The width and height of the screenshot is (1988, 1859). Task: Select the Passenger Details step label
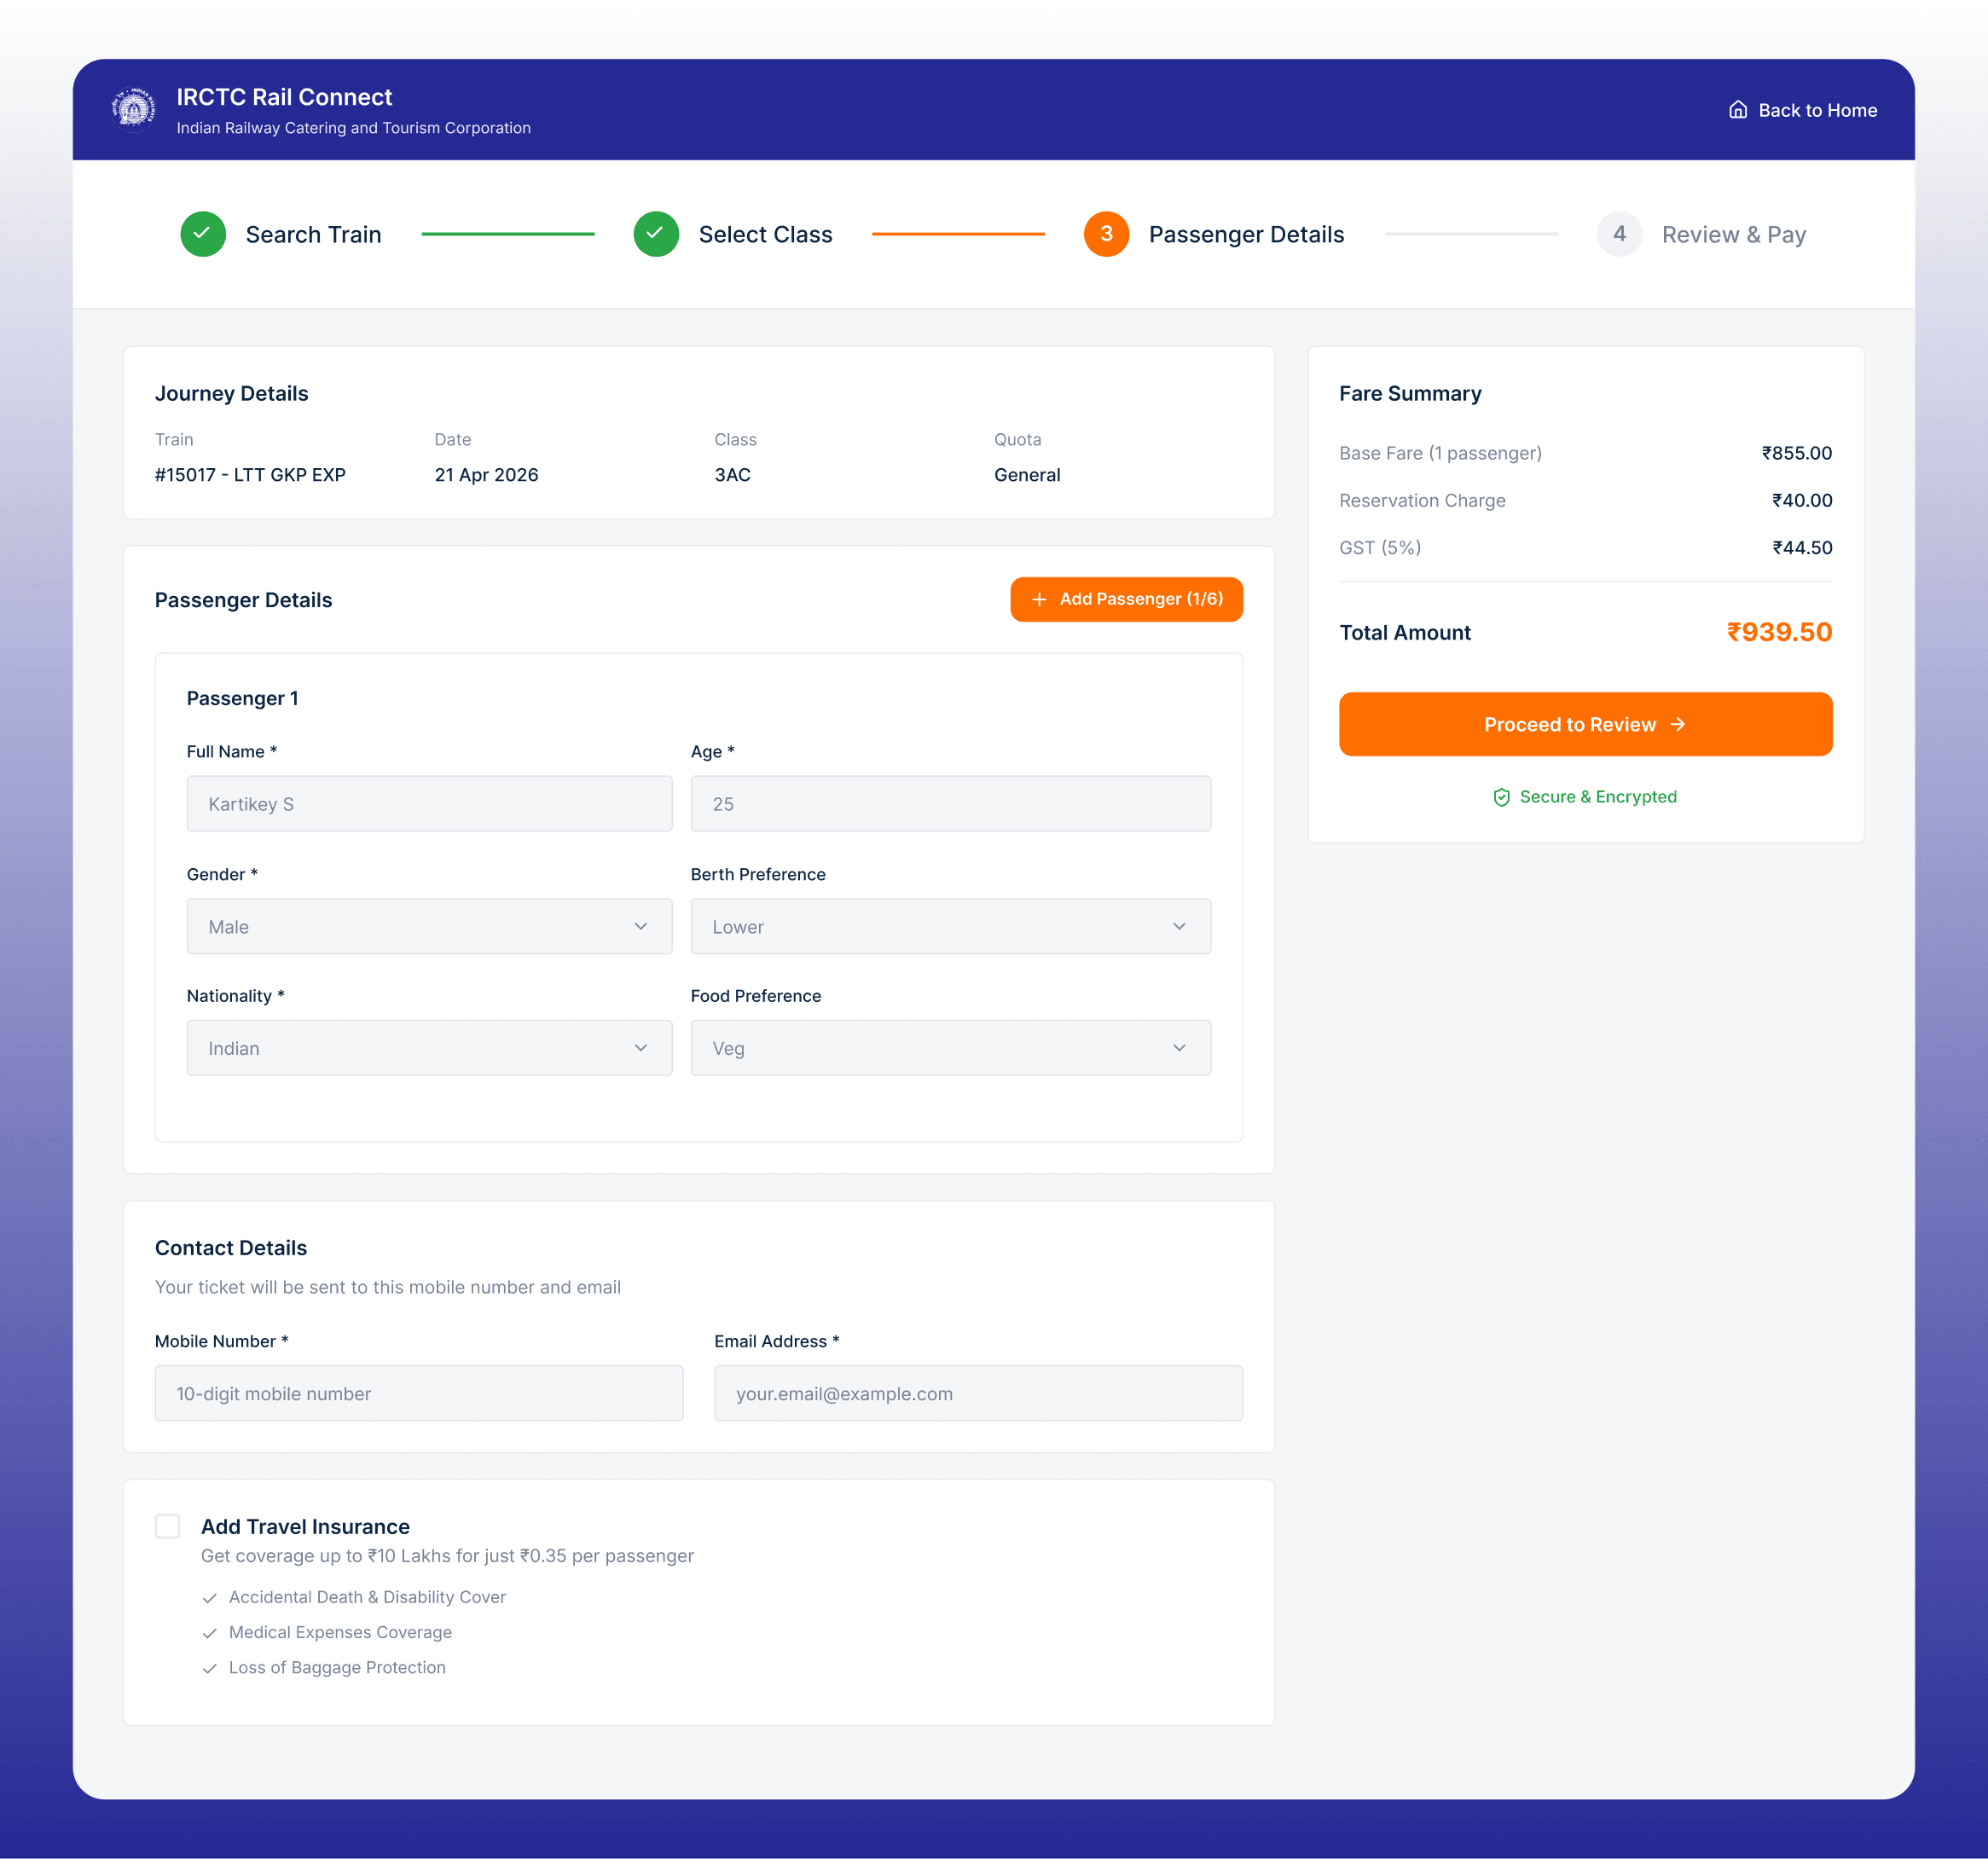pyautogui.click(x=1246, y=234)
